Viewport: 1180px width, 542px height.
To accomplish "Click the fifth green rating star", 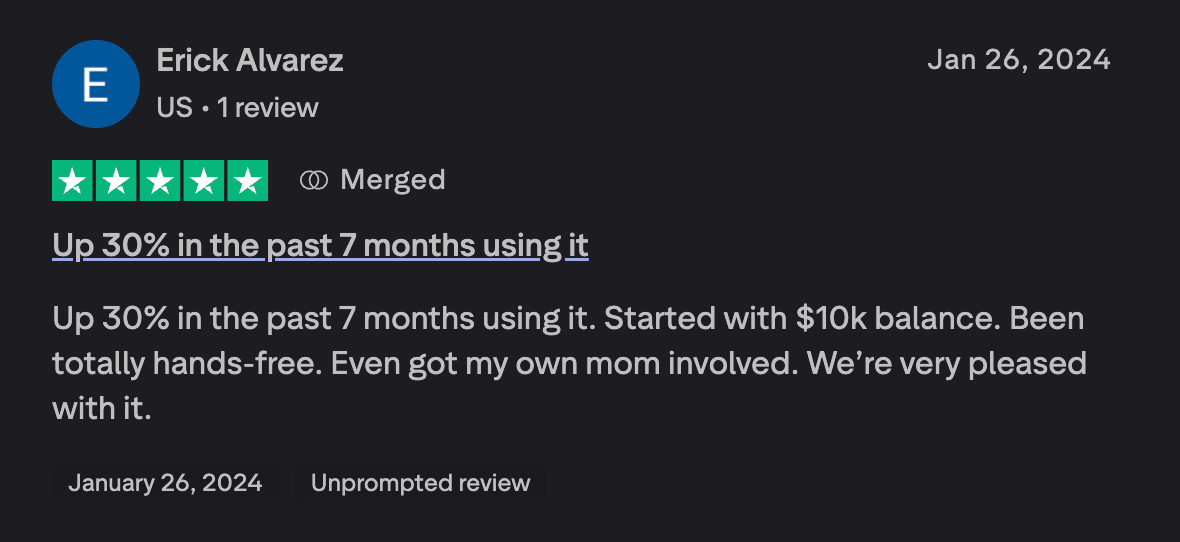I will [248, 181].
